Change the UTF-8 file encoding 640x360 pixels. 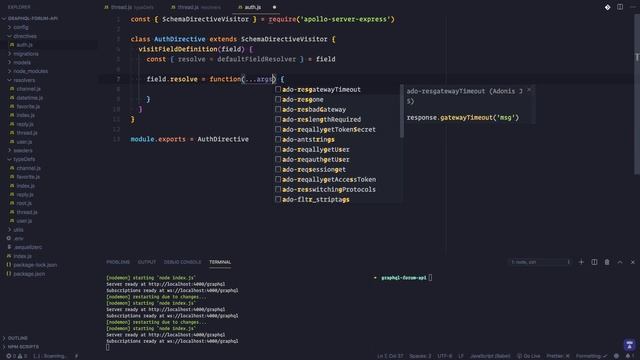click(444, 356)
